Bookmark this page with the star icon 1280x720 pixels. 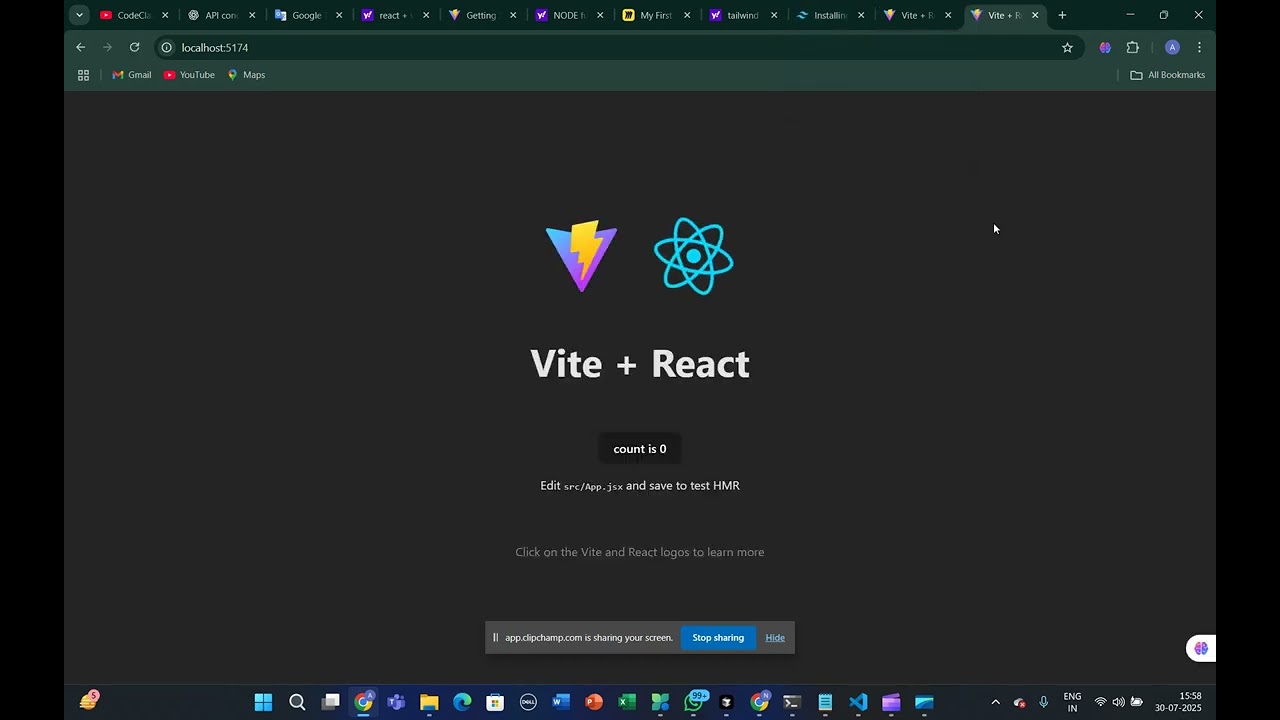[x=1067, y=47]
